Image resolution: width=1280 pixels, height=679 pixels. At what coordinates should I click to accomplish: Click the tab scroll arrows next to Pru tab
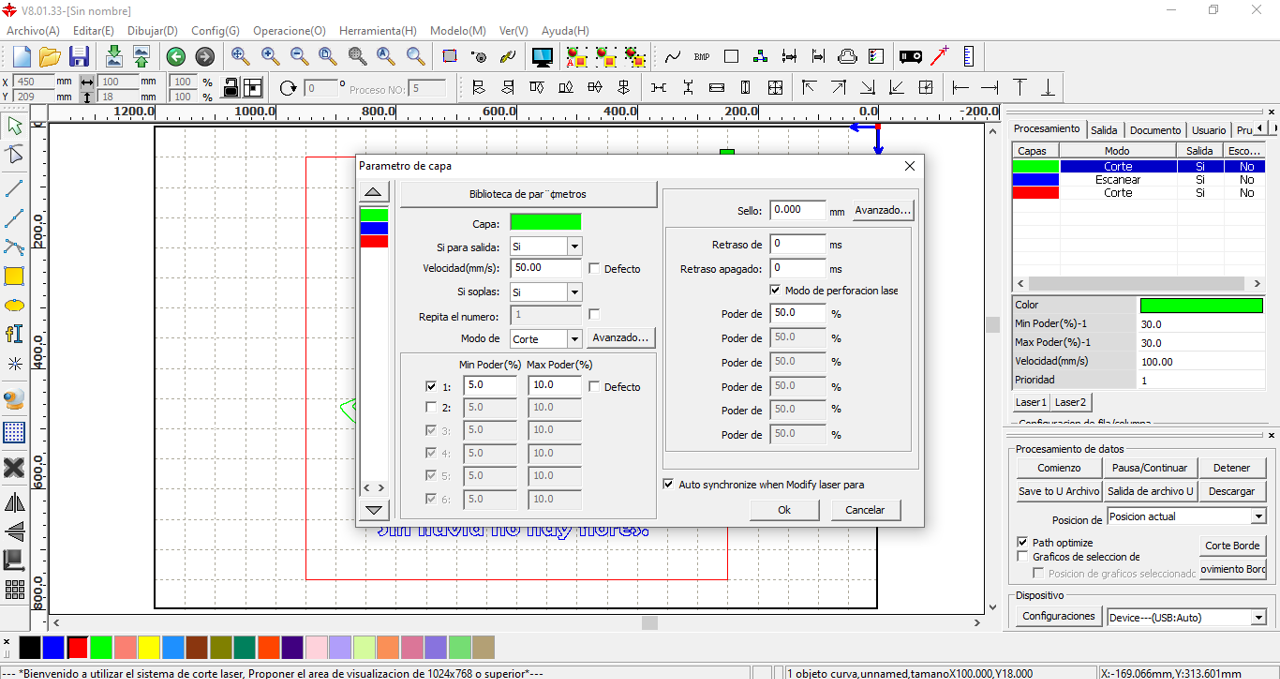click(x=1266, y=129)
